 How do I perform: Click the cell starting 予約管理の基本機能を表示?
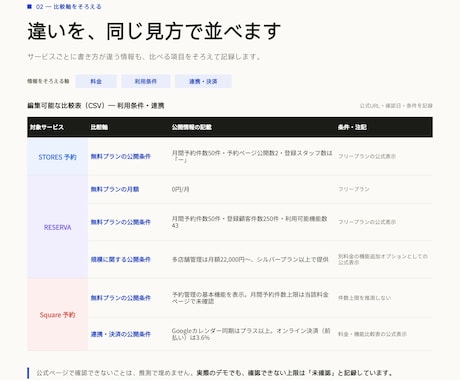[x=250, y=298]
